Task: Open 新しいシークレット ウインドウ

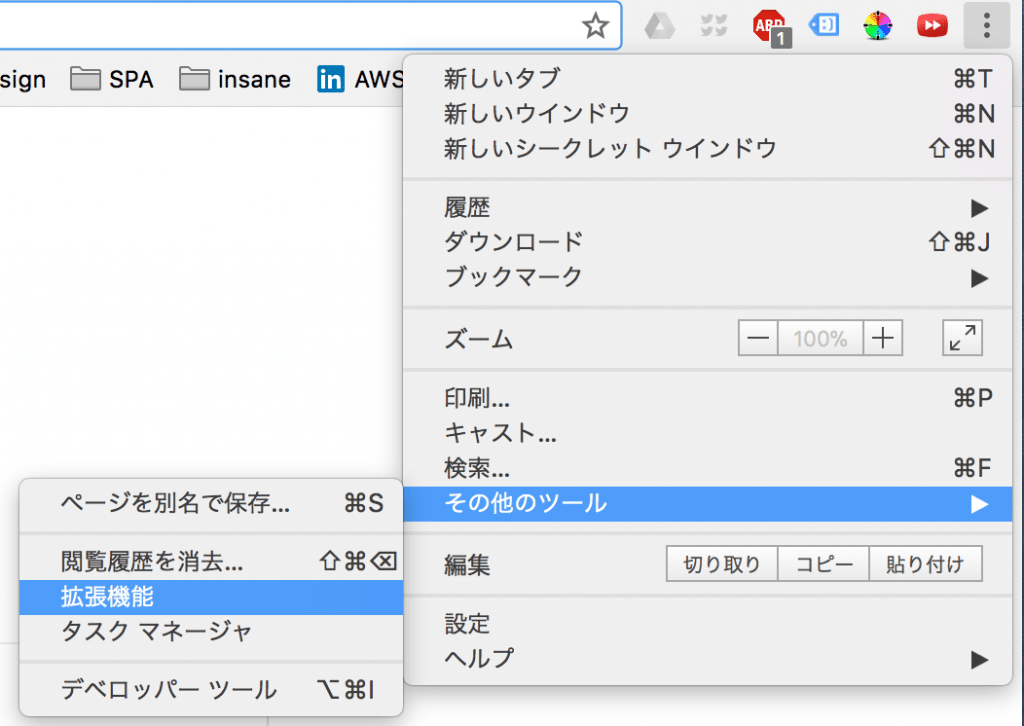Action: pos(707,149)
